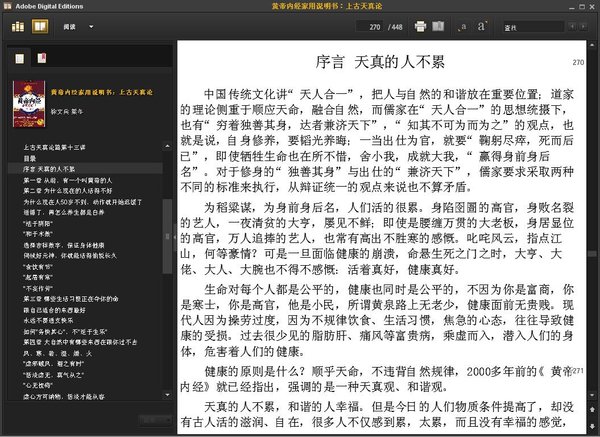Go to next page arrow
This screenshot has height=437, width=600.
point(590,424)
